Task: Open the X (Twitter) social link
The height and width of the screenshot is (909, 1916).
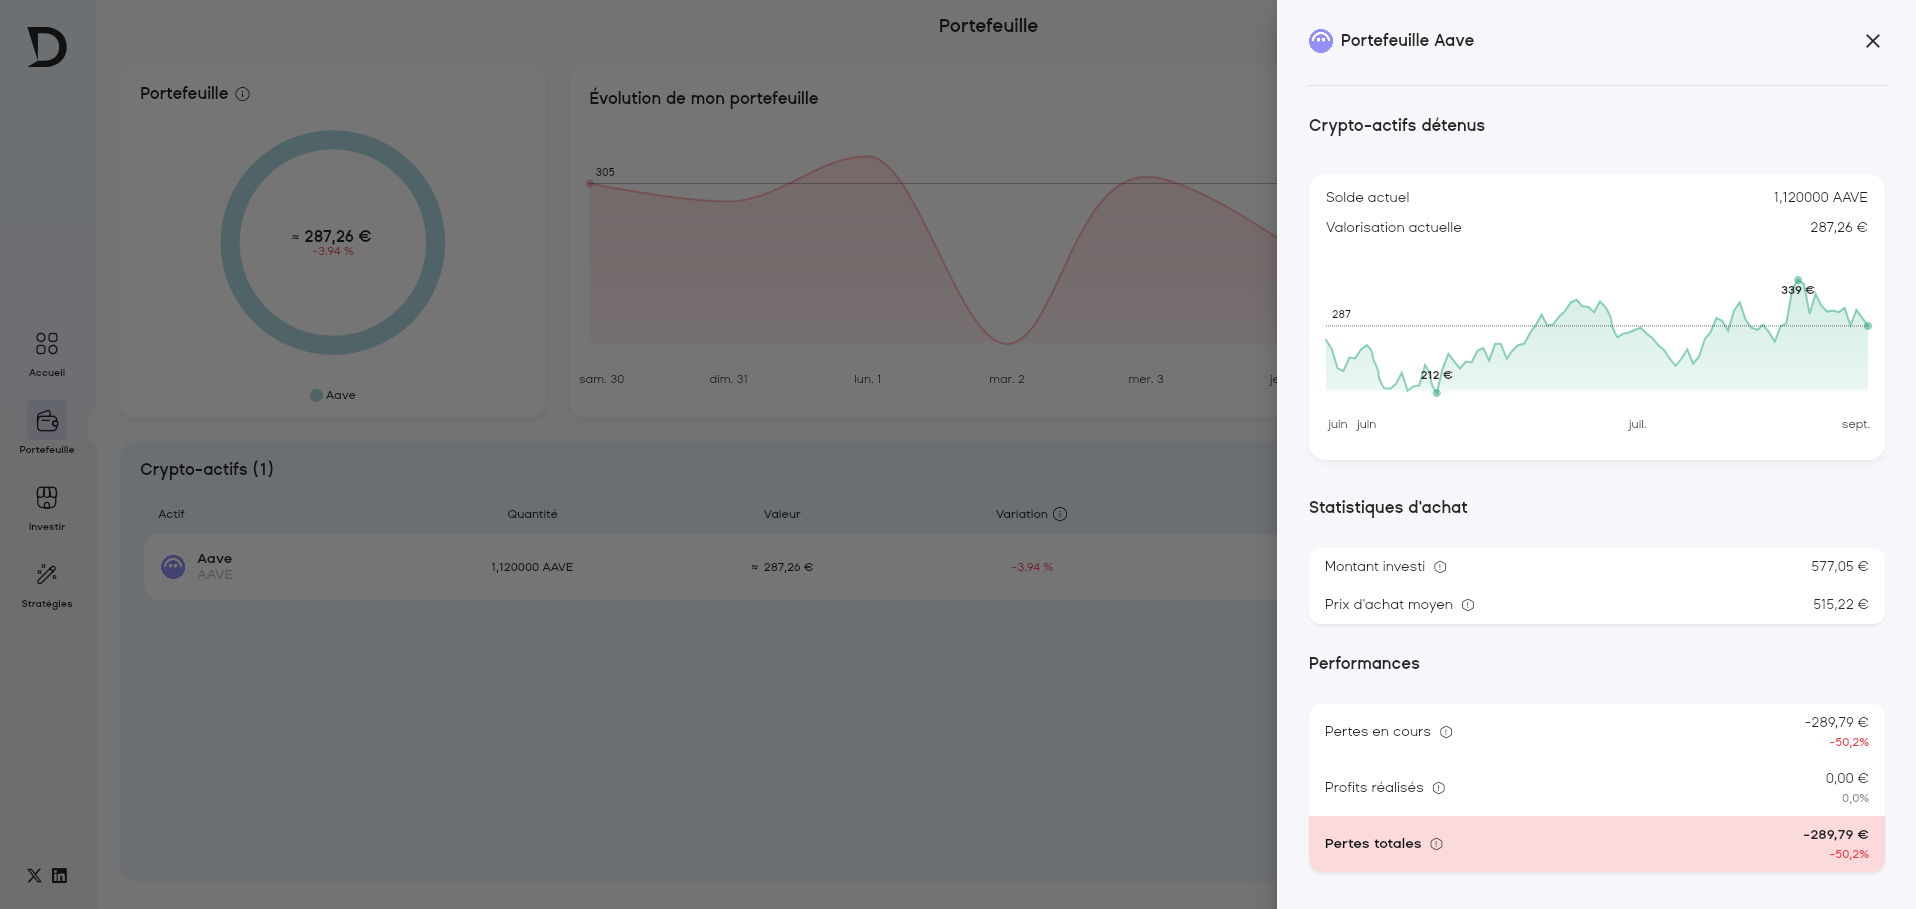Action: [34, 876]
